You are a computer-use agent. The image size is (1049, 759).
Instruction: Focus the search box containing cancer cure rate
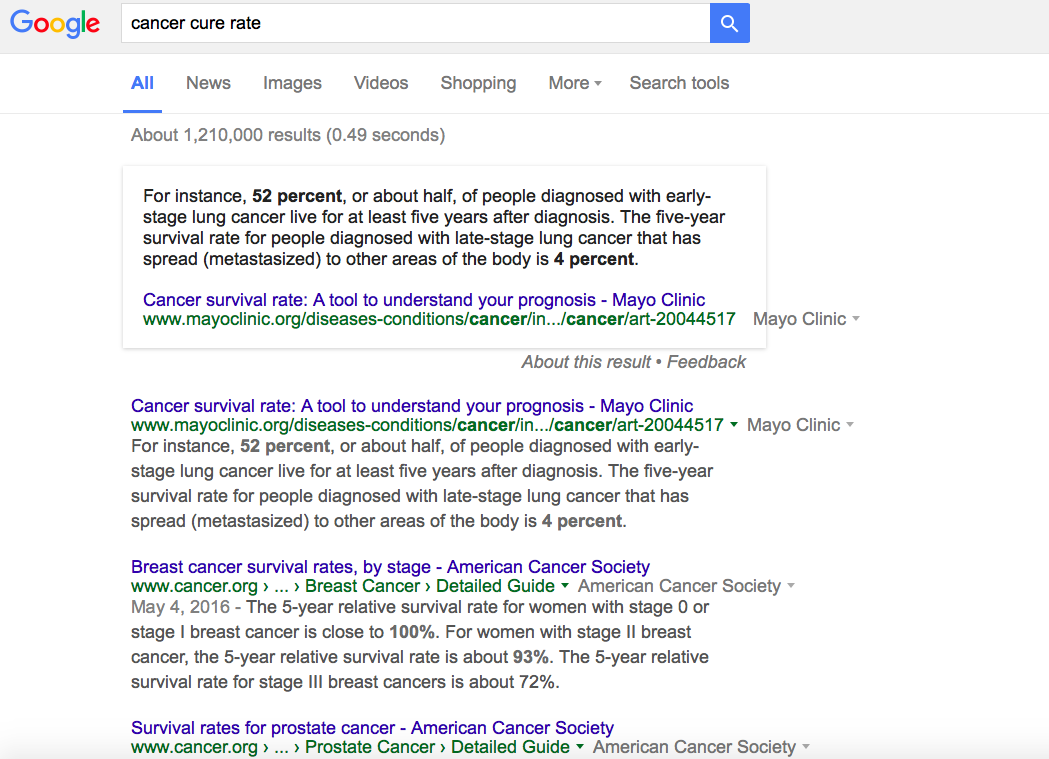[x=415, y=23]
